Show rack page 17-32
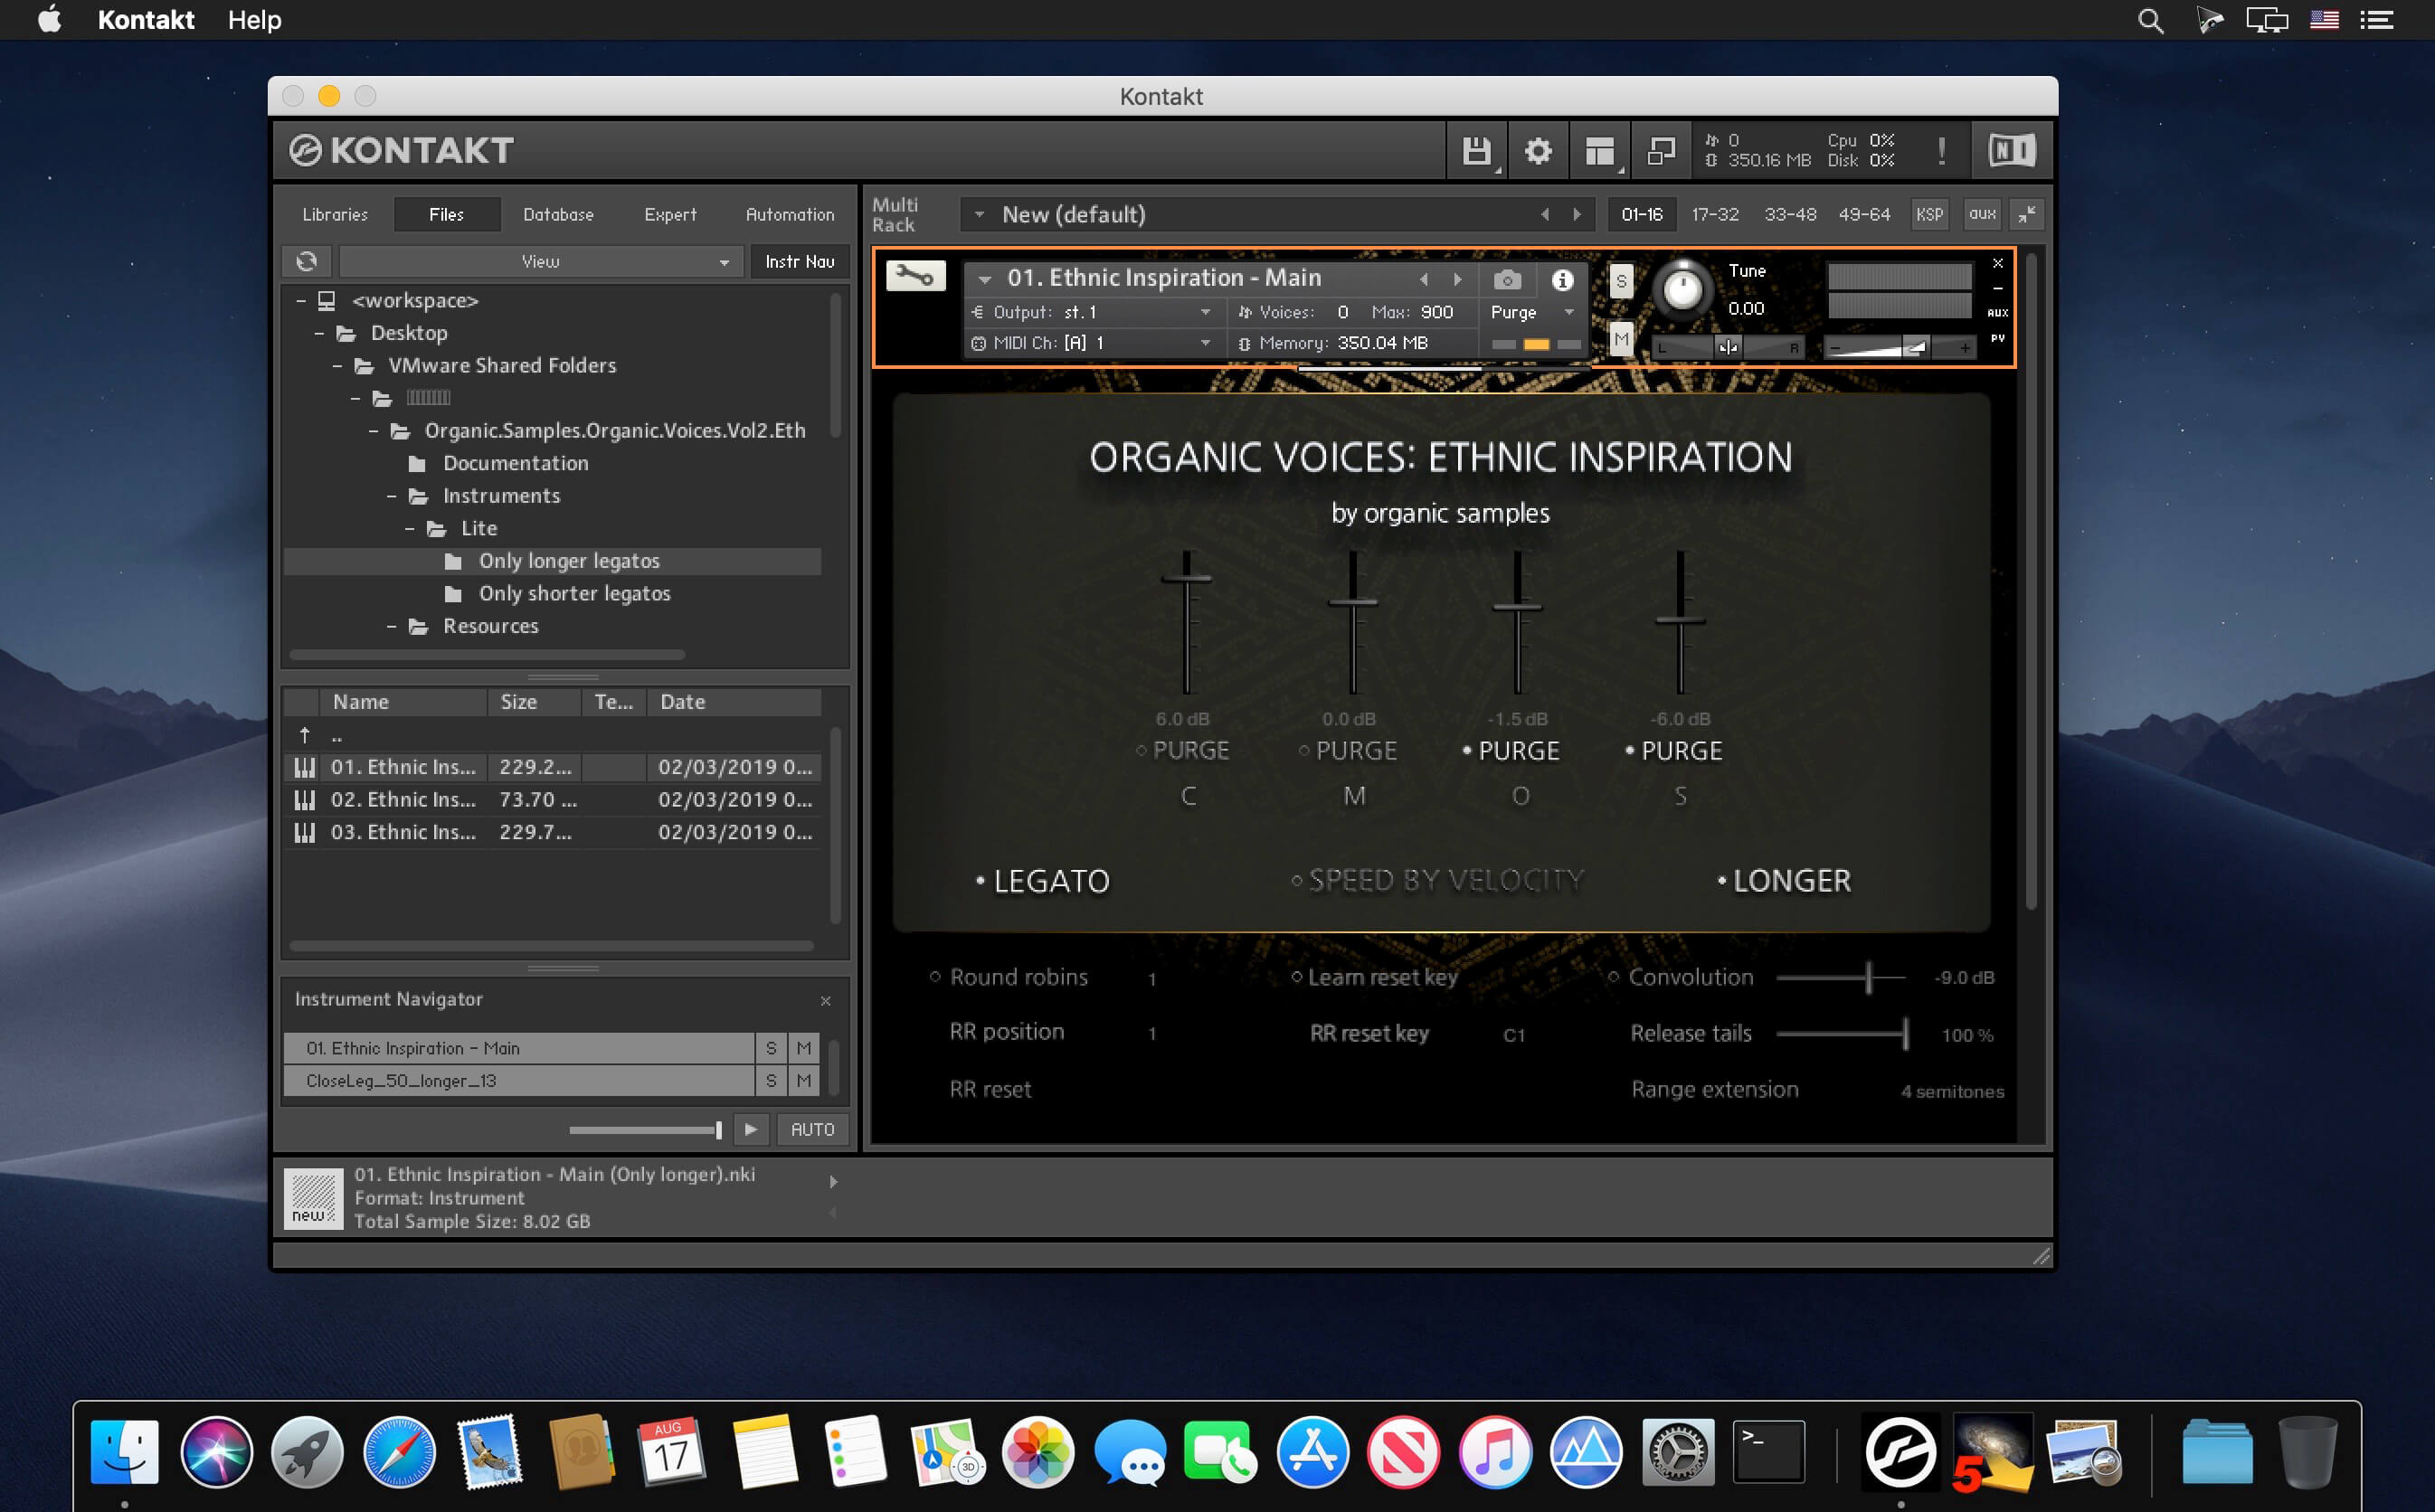 pos(1715,214)
